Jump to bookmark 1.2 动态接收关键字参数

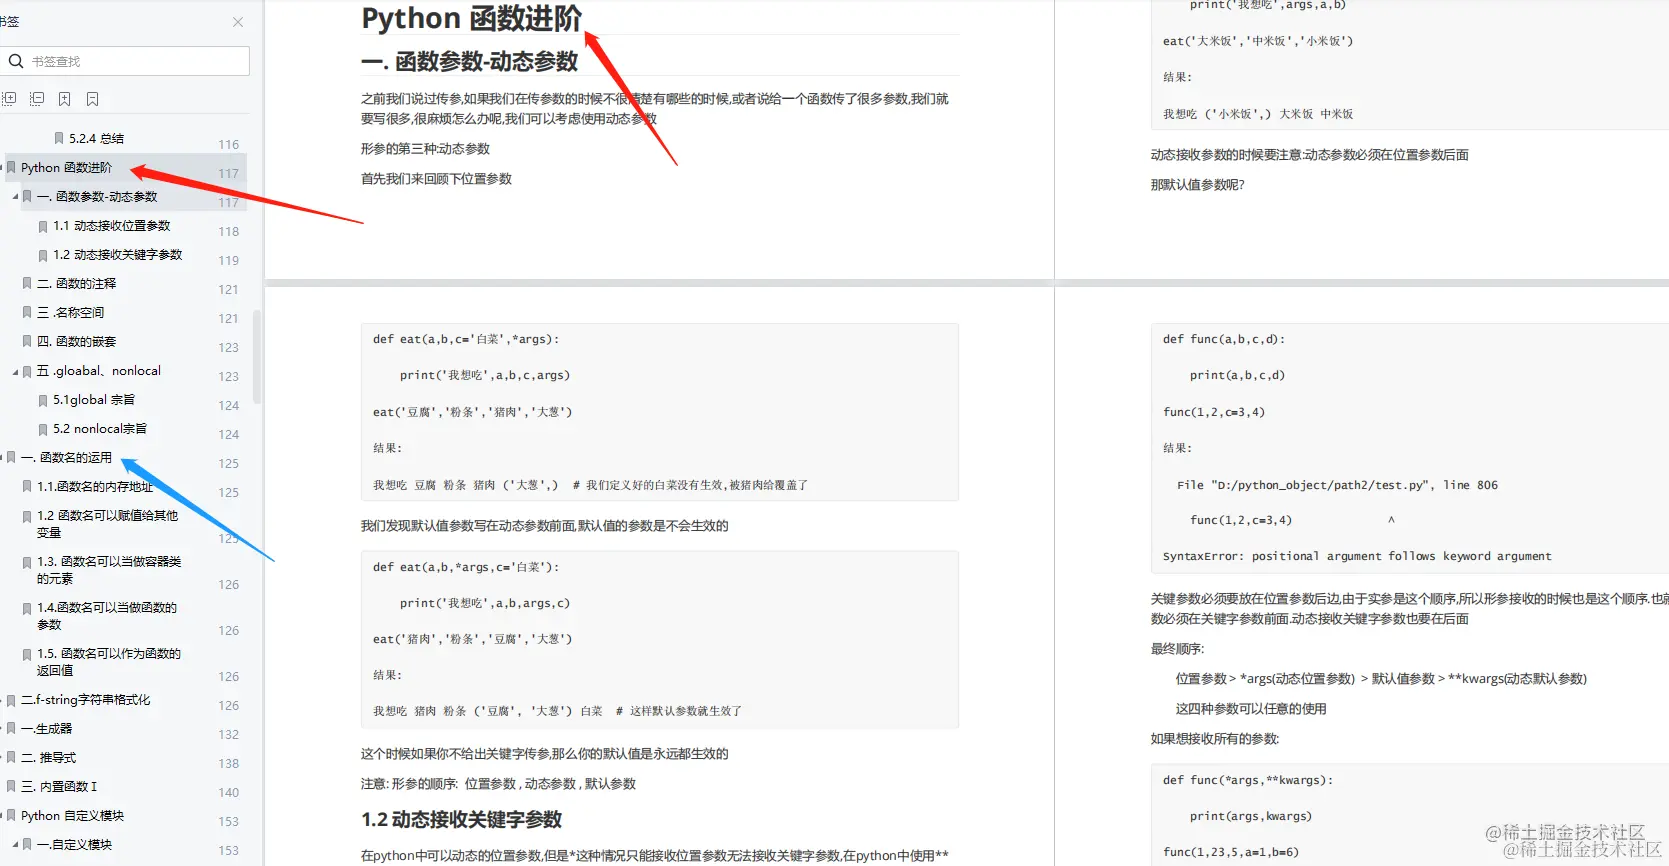click(x=118, y=255)
